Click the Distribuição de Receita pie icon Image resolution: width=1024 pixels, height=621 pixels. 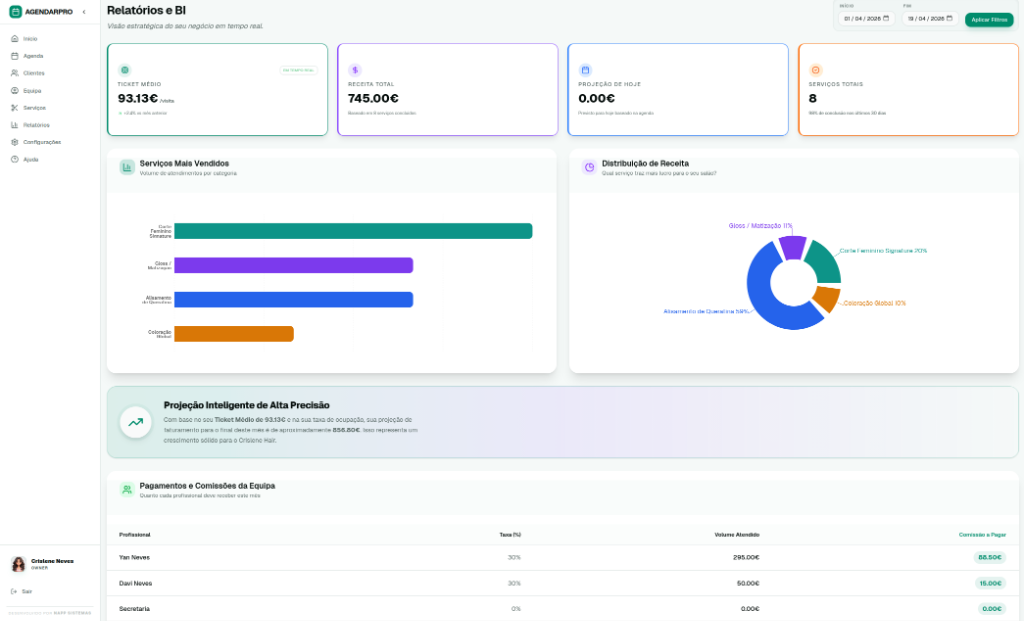pos(589,167)
